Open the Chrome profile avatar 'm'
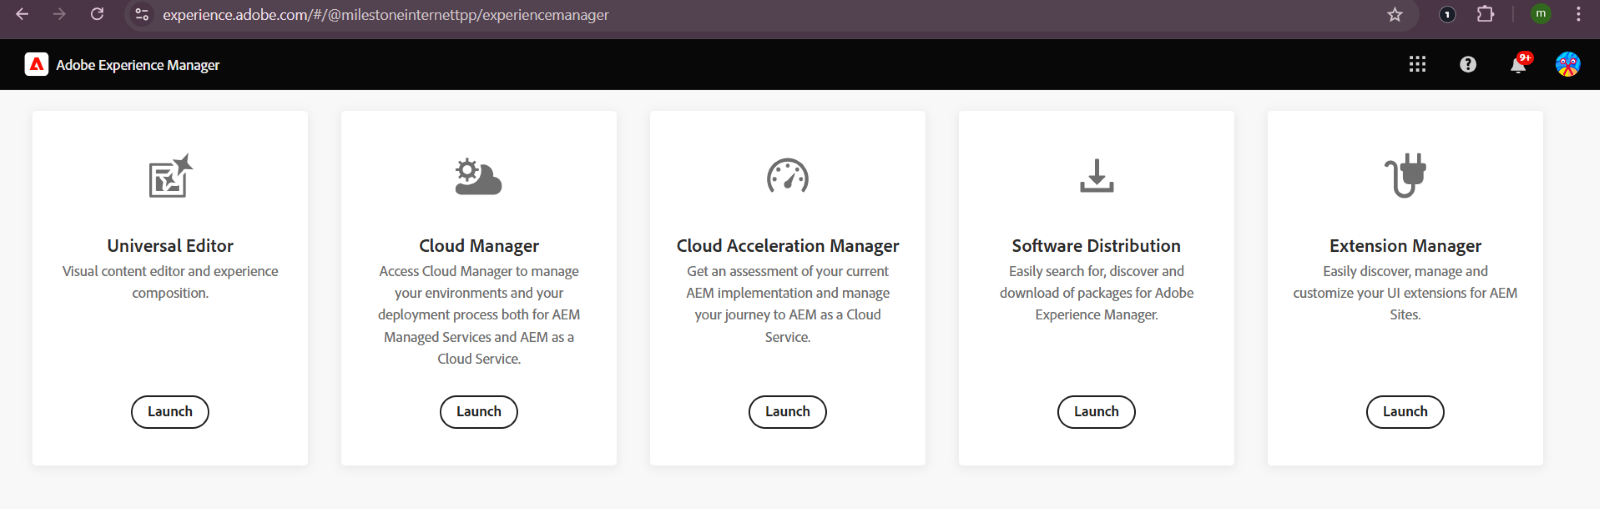1600x509 pixels. [x=1541, y=14]
